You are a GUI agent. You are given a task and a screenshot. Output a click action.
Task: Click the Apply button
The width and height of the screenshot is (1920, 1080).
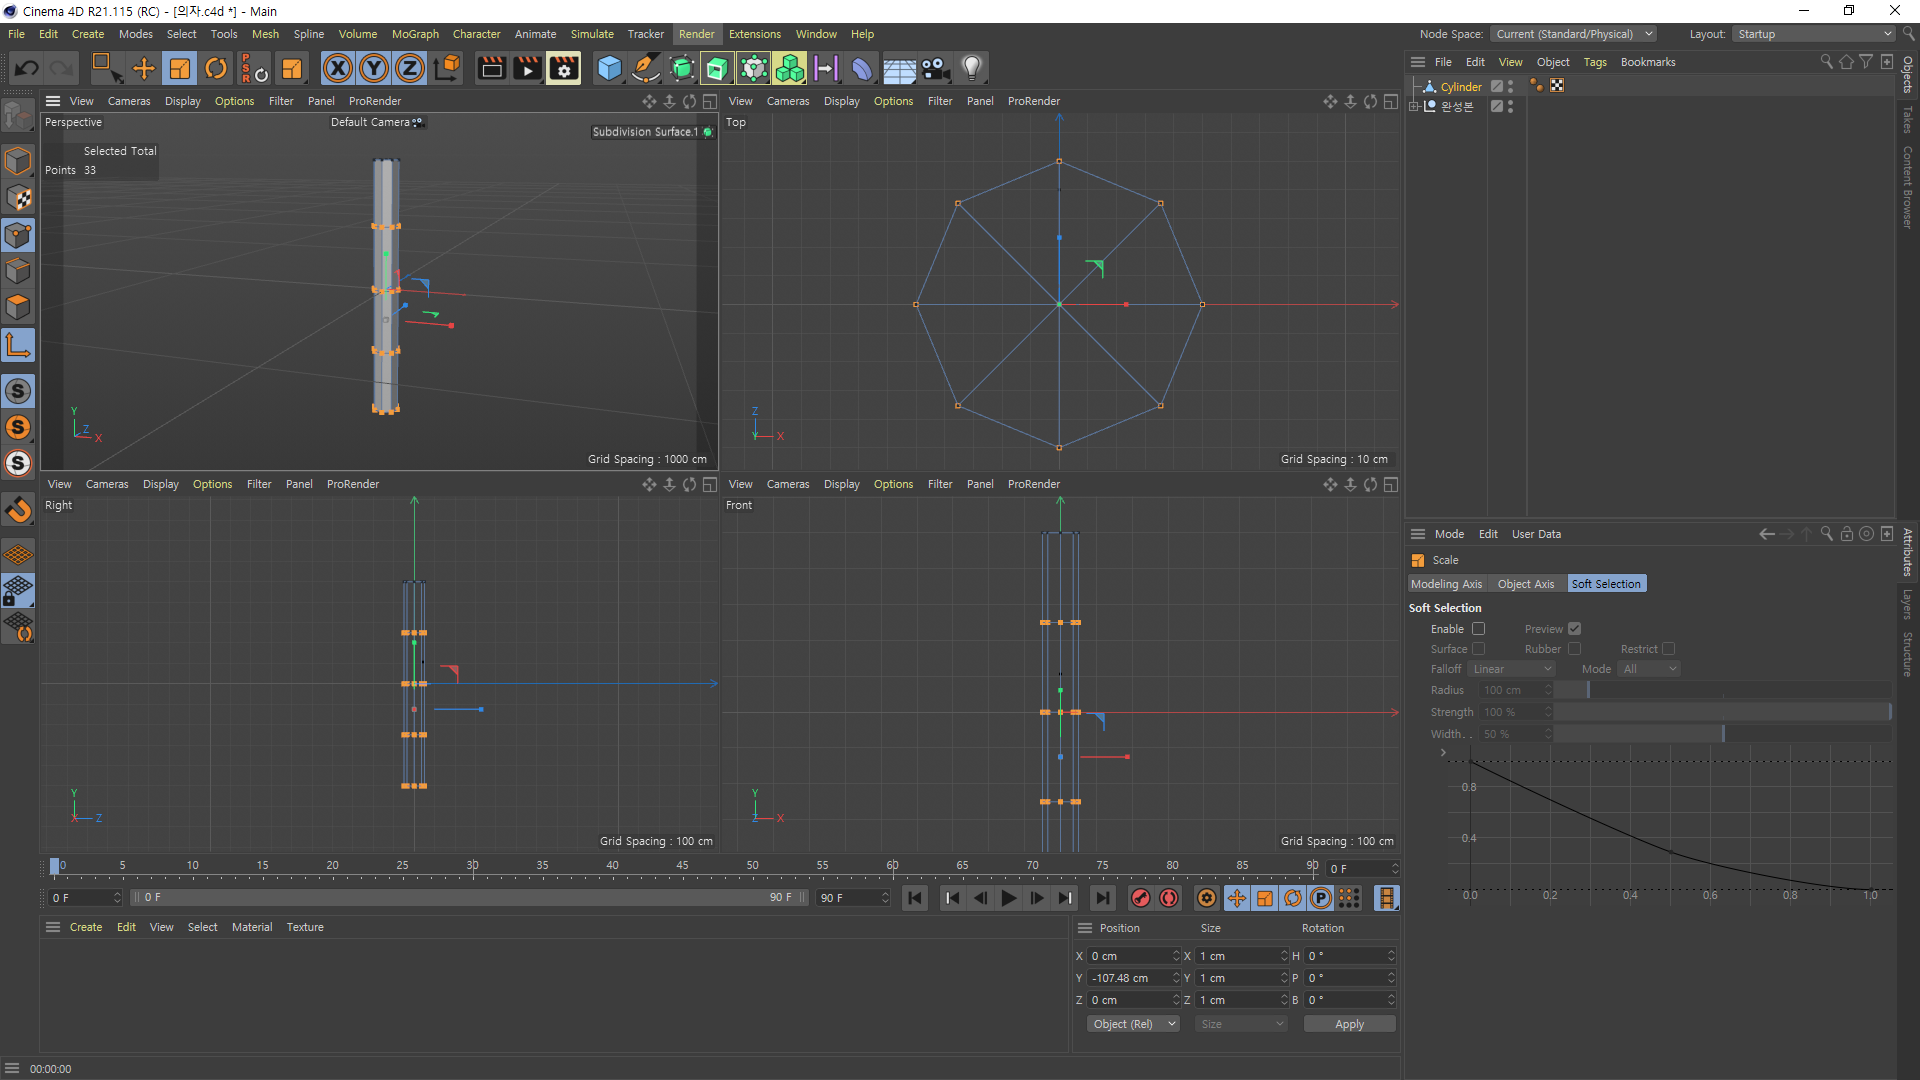point(1349,1024)
